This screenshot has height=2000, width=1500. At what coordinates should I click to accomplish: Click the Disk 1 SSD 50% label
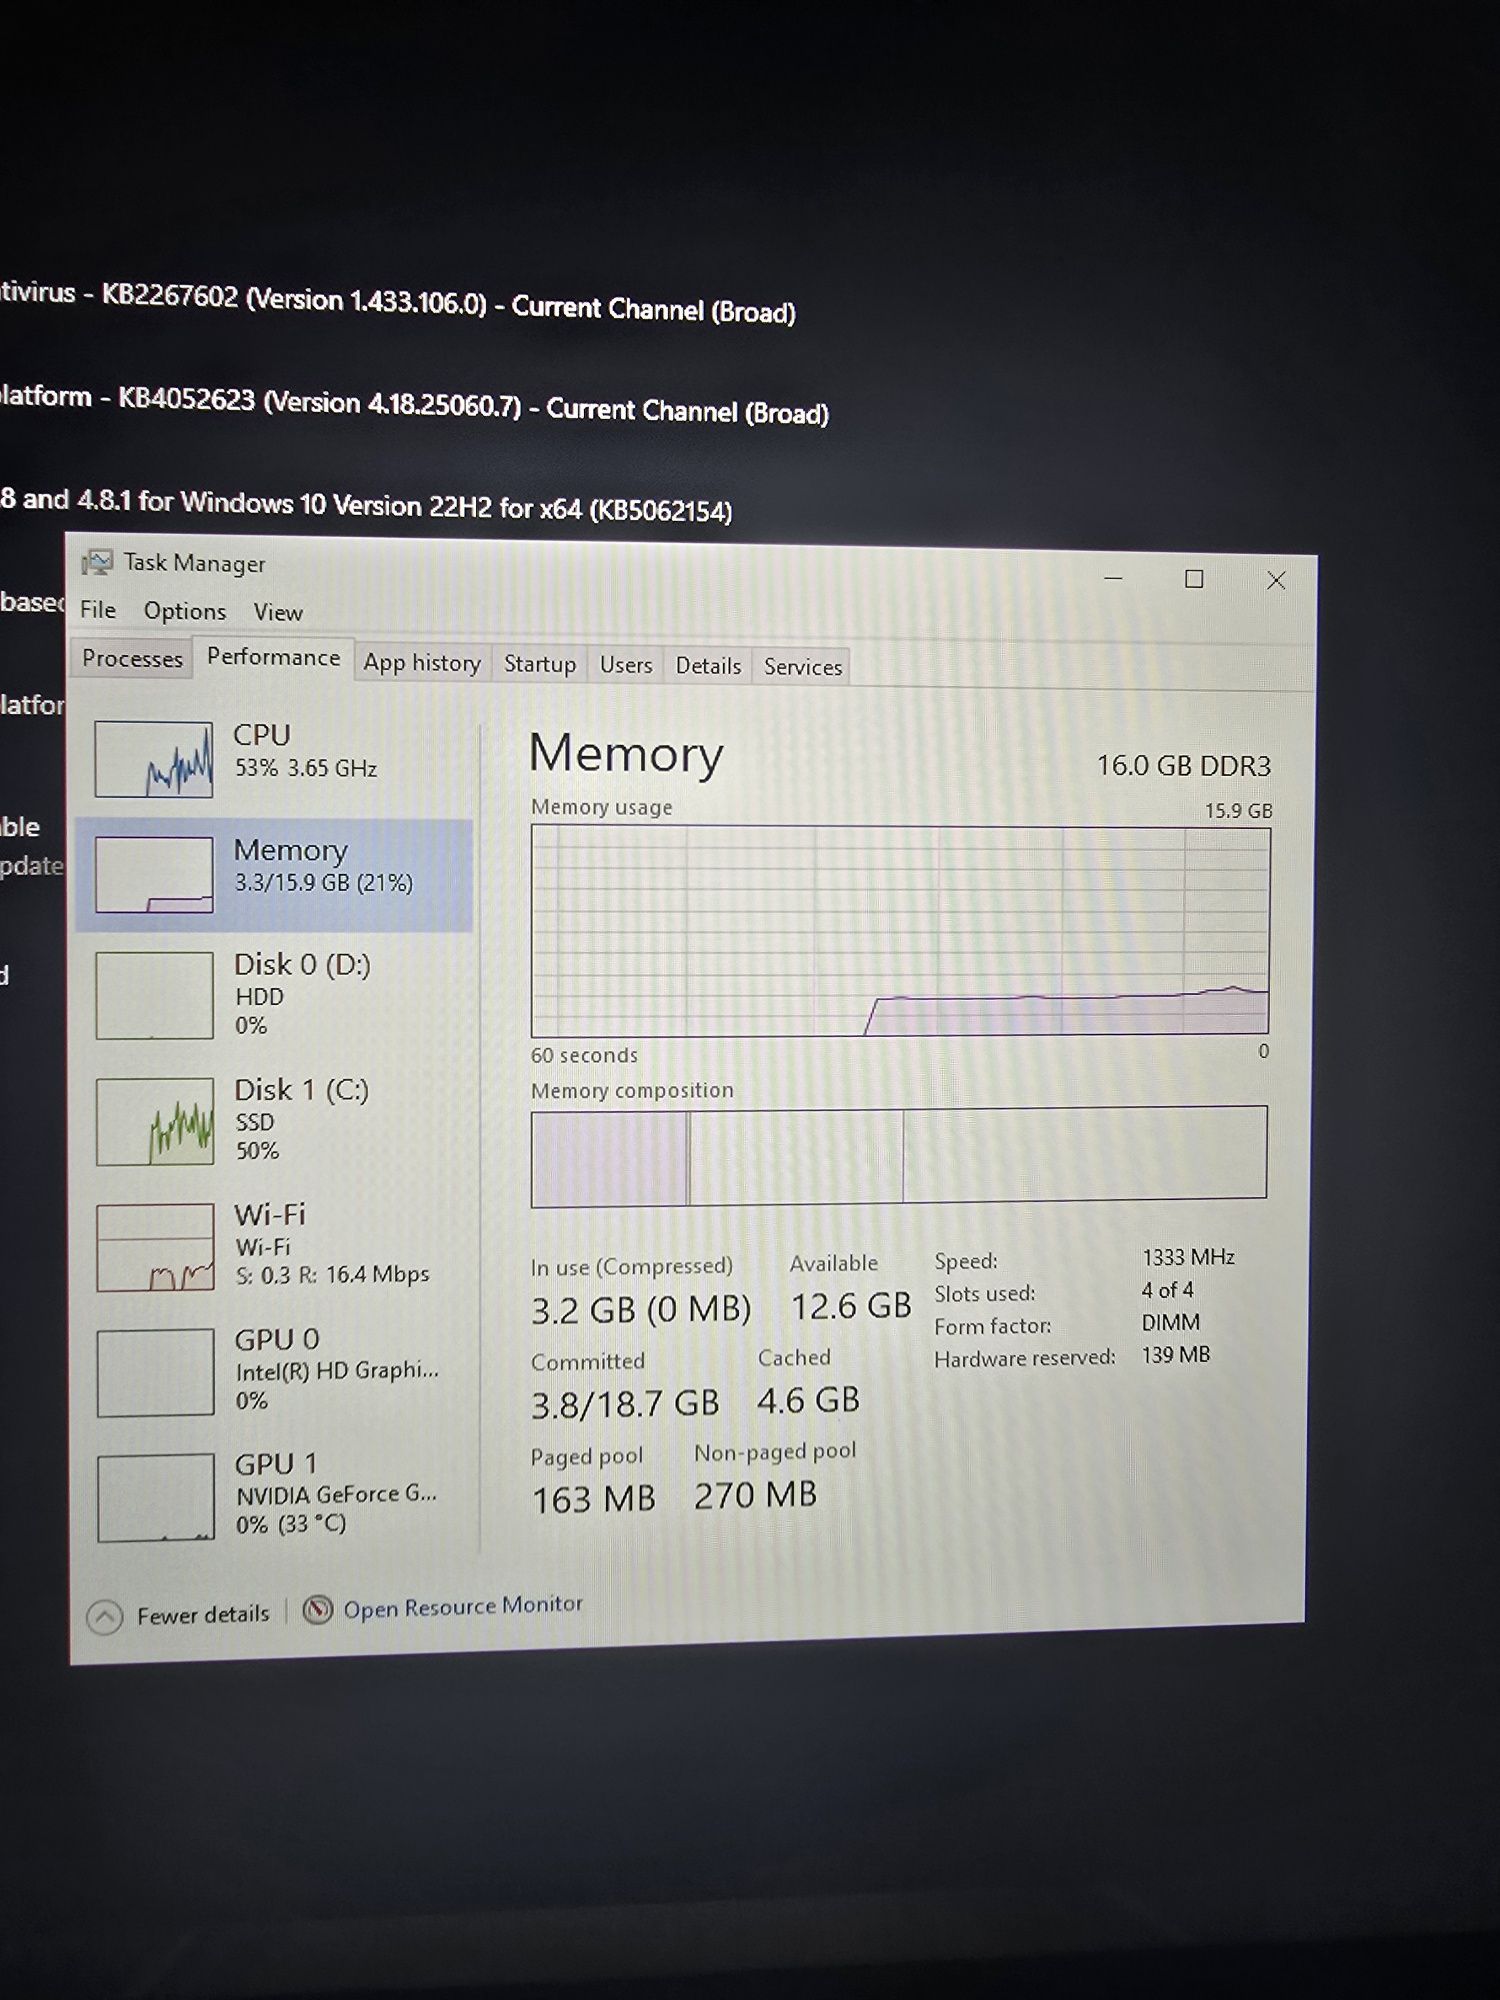pyautogui.click(x=301, y=1119)
